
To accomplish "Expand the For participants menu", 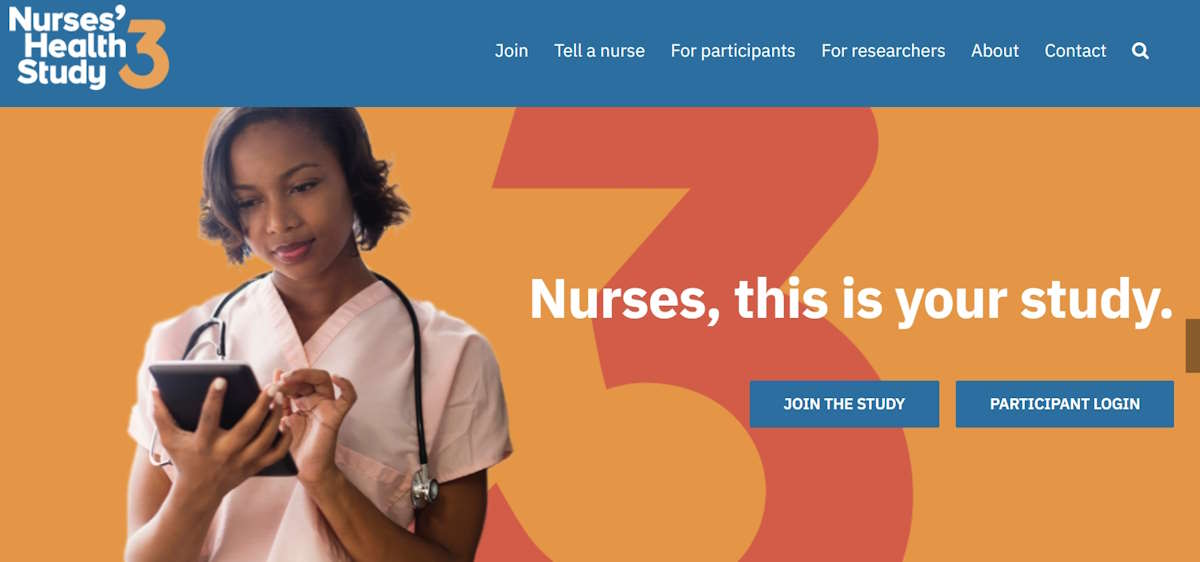I will pos(733,51).
